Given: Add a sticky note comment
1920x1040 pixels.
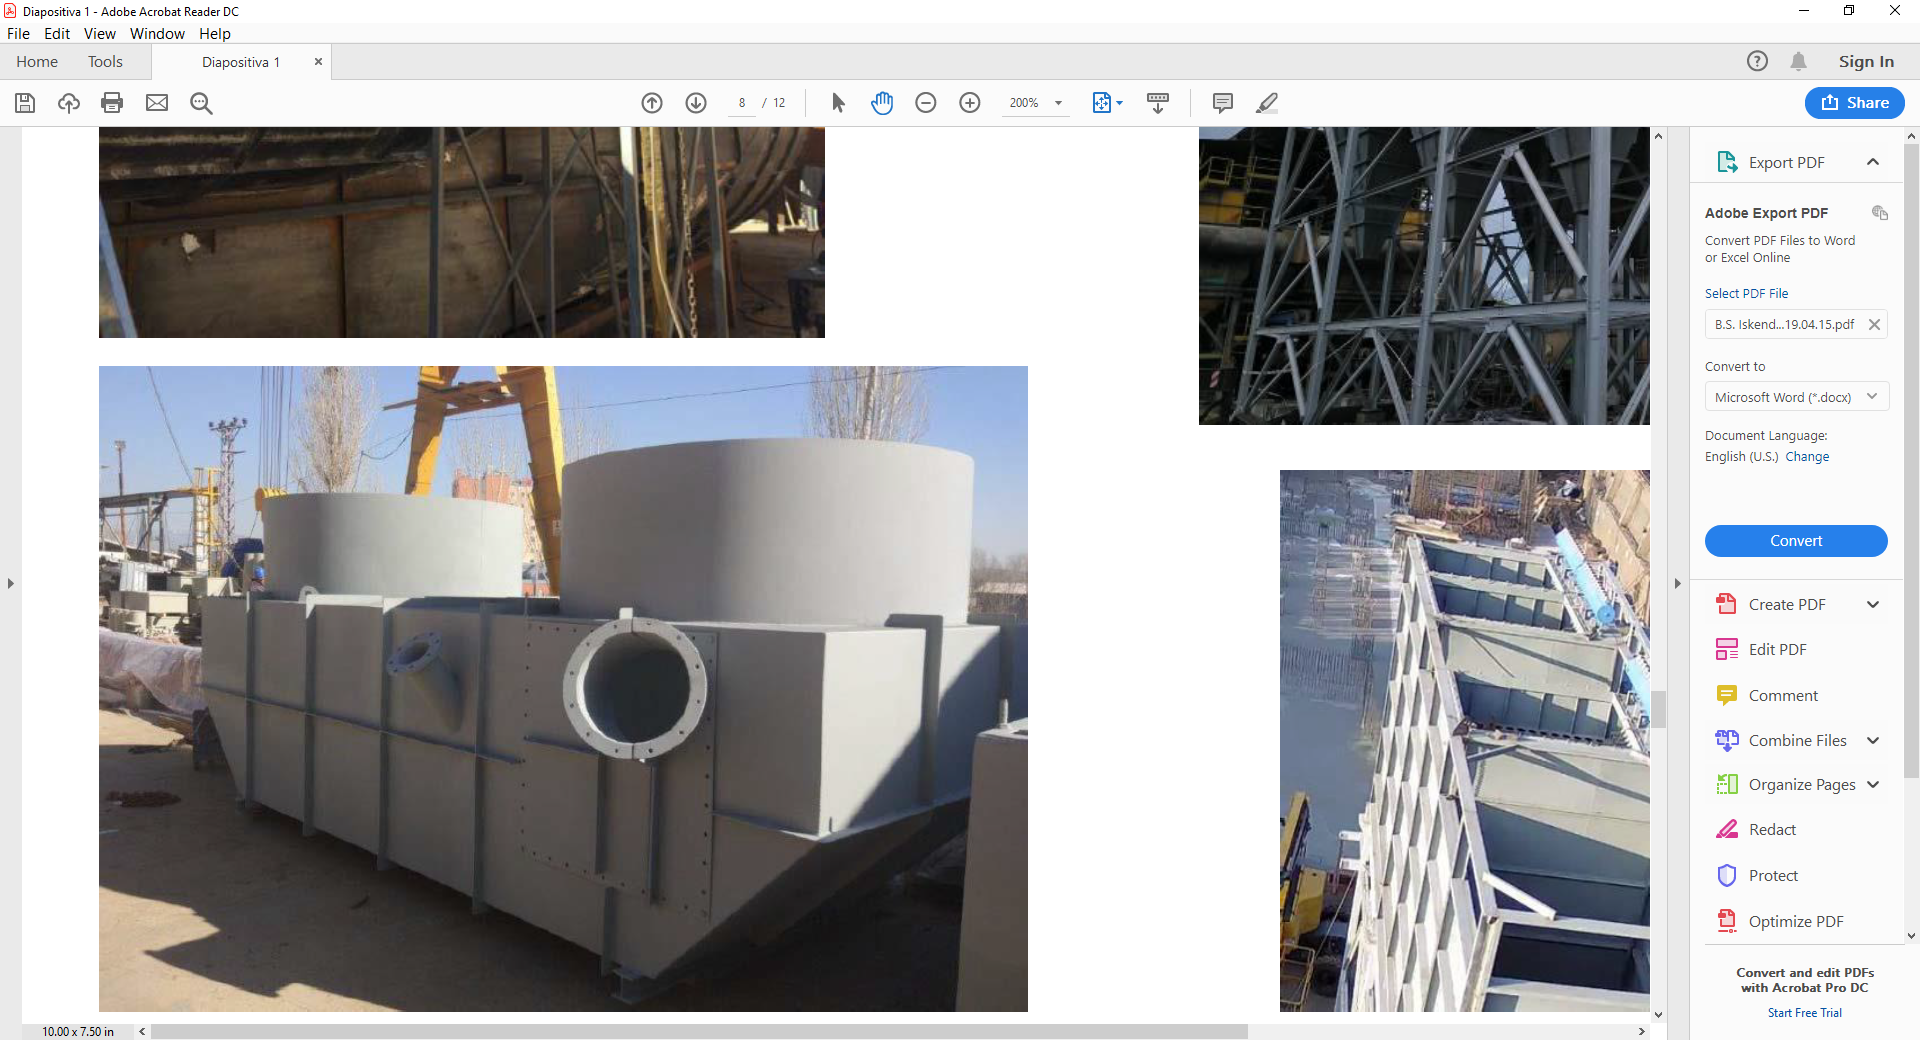Looking at the screenshot, I should [x=1222, y=103].
